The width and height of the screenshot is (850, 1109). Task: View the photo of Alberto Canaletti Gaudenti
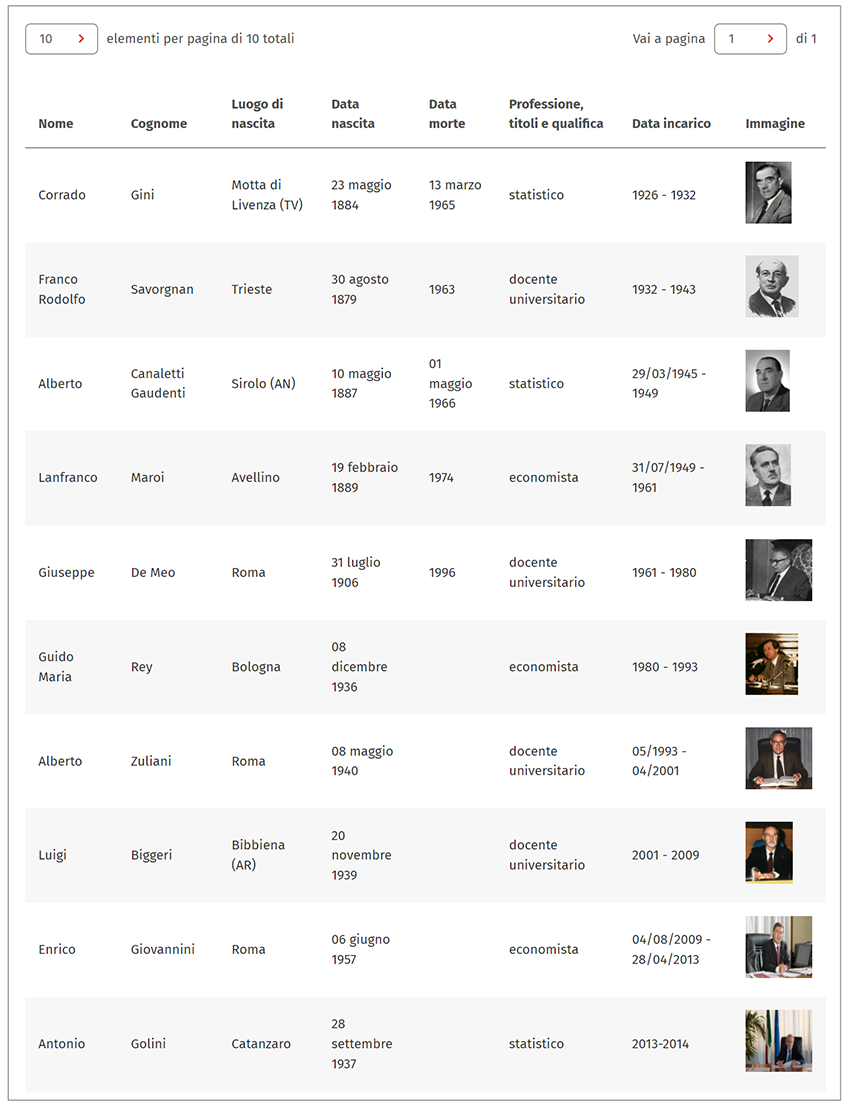pos(767,381)
